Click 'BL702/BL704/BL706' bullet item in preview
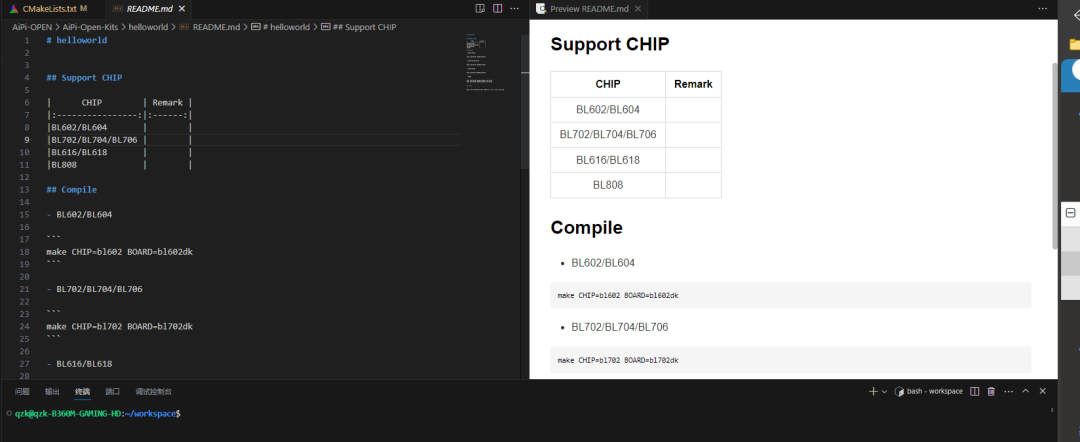The height and width of the screenshot is (442, 1080). (620, 327)
